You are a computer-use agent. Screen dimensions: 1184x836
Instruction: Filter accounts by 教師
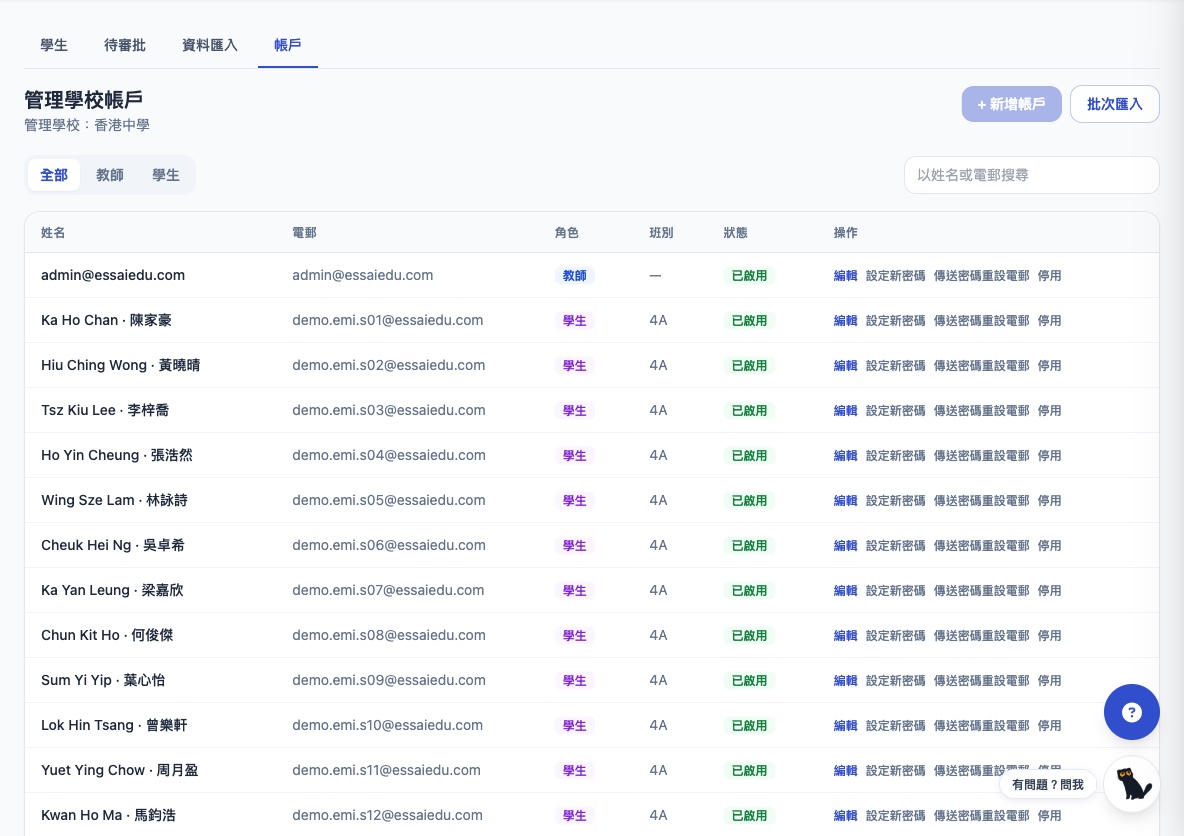[x=109, y=175]
